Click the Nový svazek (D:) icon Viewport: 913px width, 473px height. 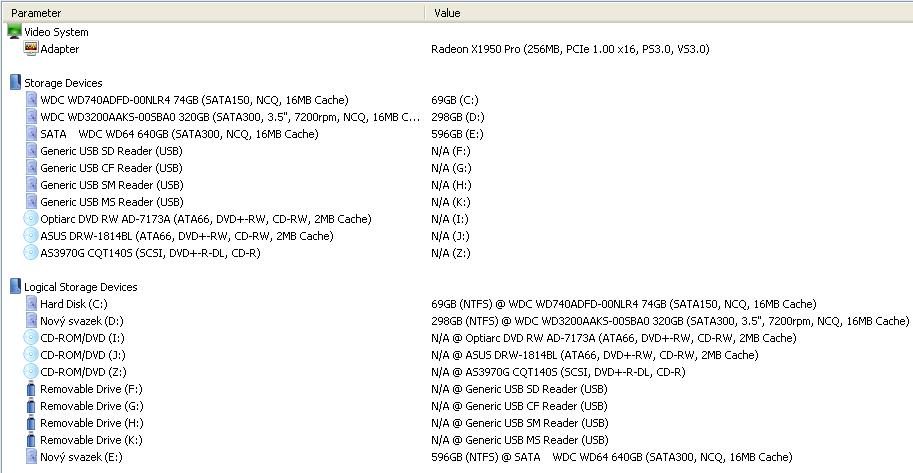(x=31, y=320)
